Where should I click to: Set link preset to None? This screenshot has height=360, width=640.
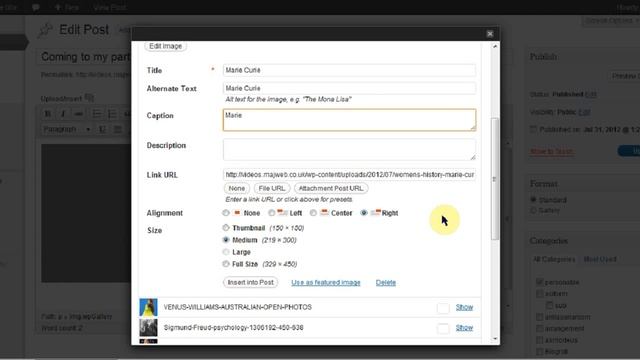[237, 188]
